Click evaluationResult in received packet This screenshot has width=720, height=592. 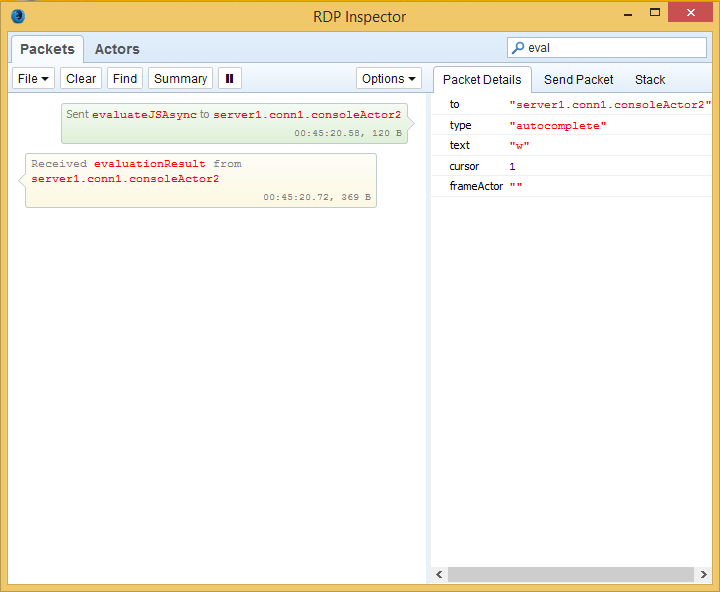pyautogui.click(x=150, y=164)
